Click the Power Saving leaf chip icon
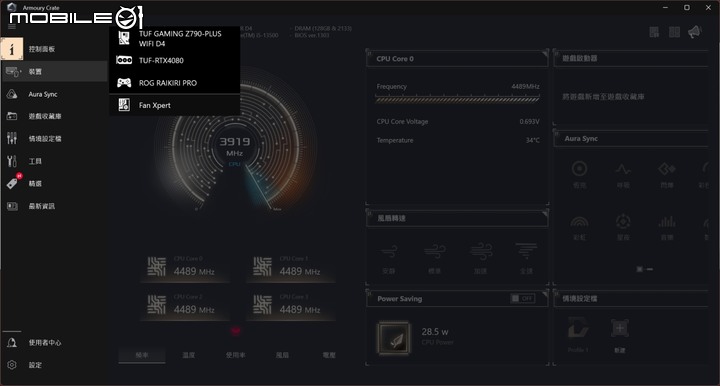The width and height of the screenshot is (720, 386). [x=394, y=338]
